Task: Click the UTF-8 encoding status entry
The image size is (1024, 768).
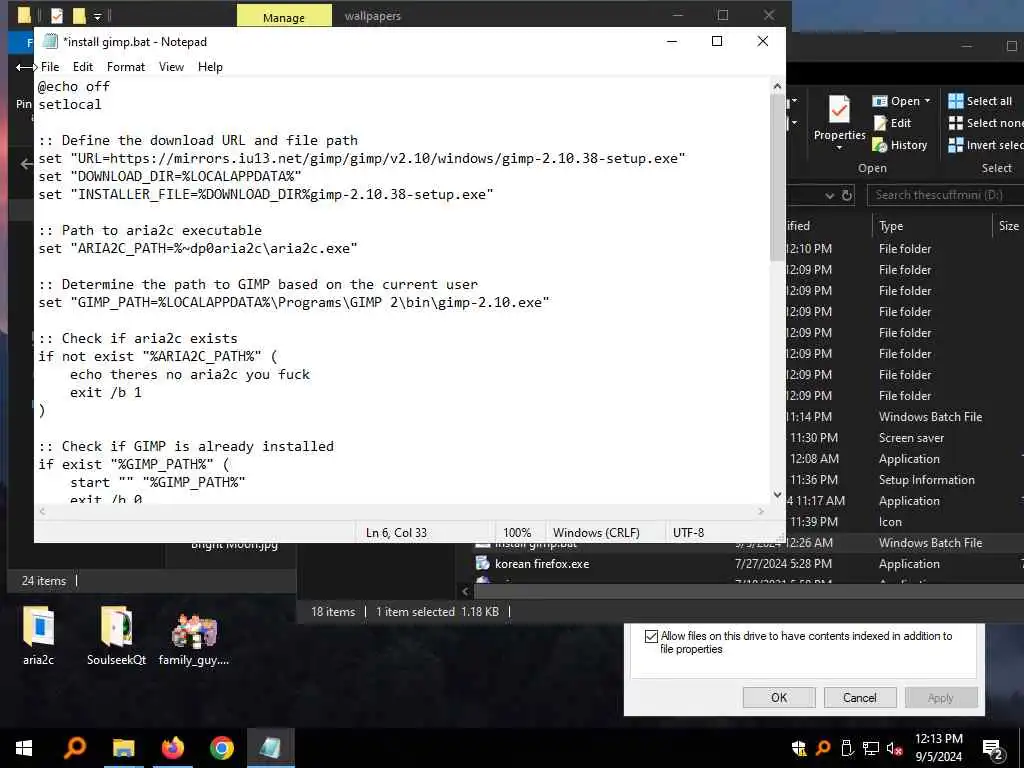Action: (688, 533)
